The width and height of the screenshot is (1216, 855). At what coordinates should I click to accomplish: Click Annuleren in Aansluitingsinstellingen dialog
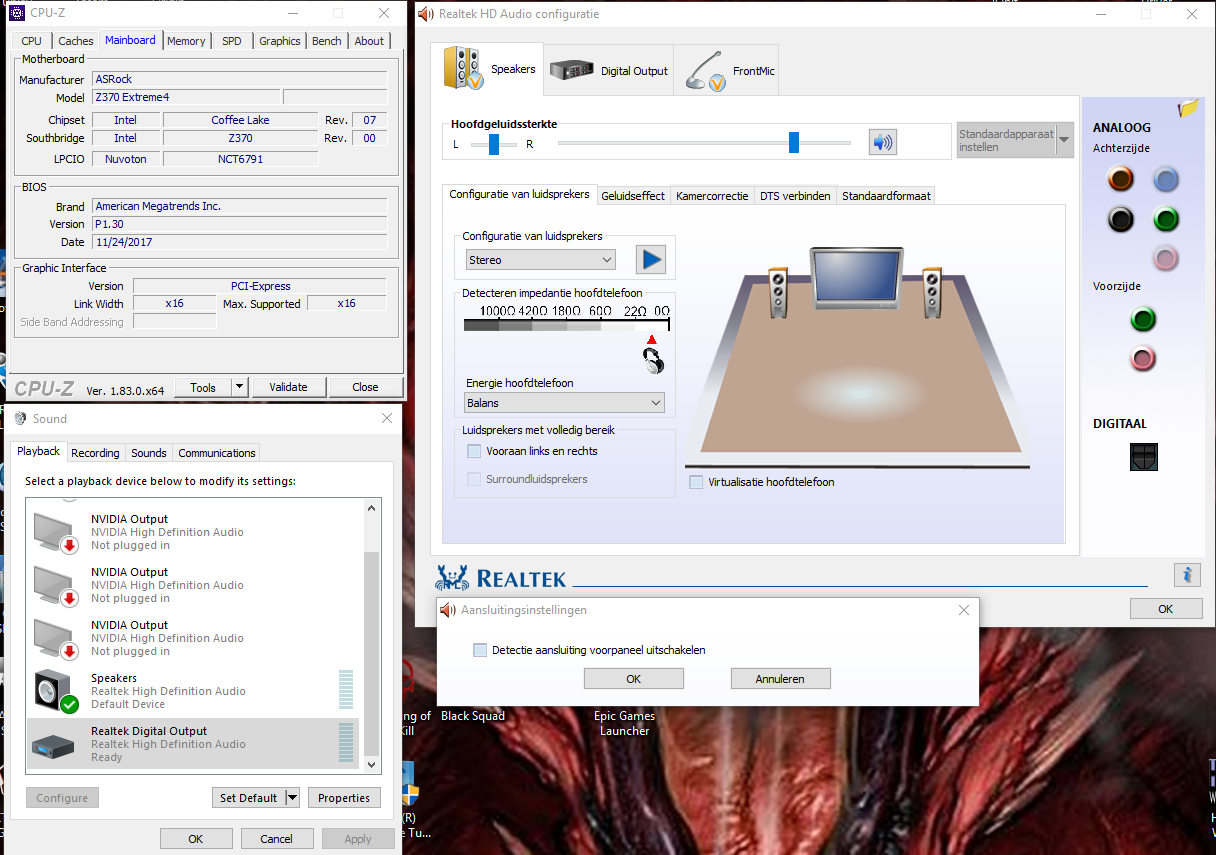780,679
